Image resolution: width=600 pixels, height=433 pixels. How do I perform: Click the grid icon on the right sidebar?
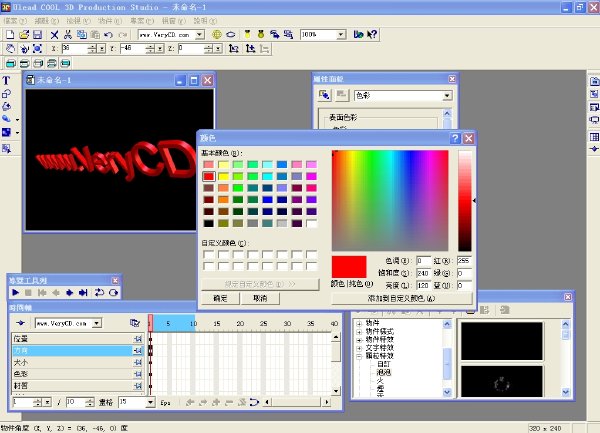pyautogui.click(x=594, y=137)
